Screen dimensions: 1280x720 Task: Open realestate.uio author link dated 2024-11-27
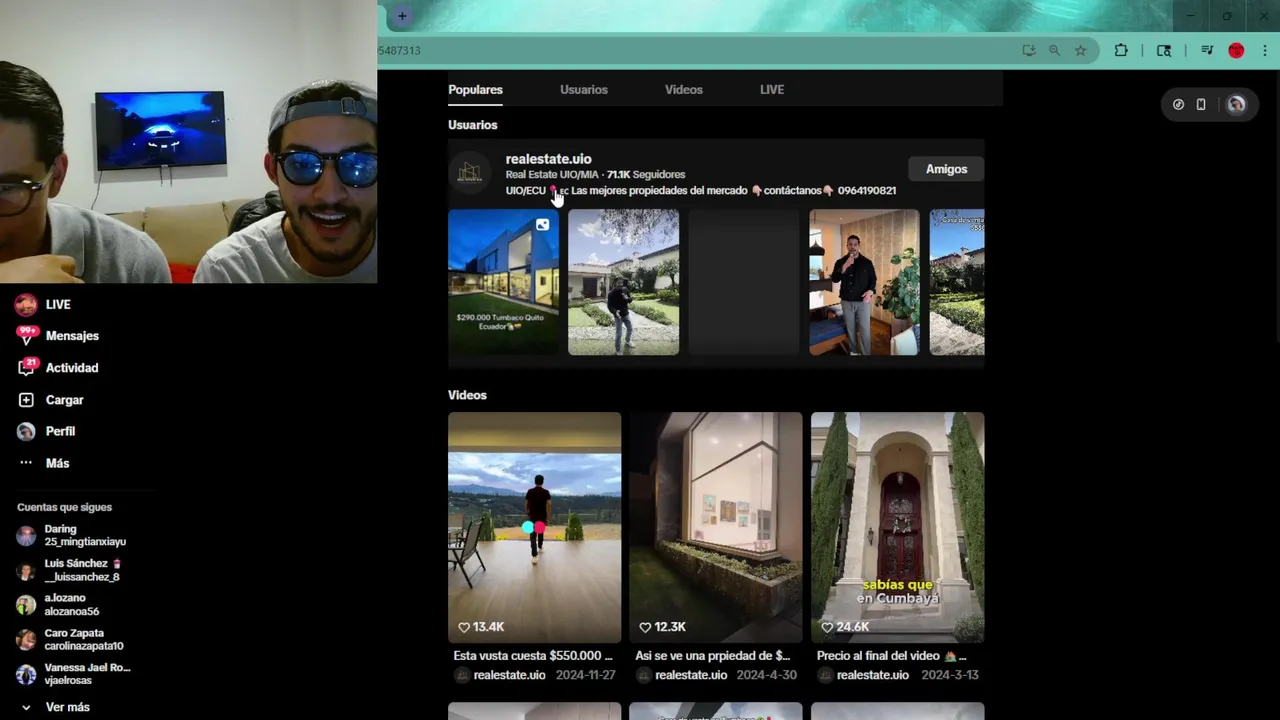pos(509,675)
